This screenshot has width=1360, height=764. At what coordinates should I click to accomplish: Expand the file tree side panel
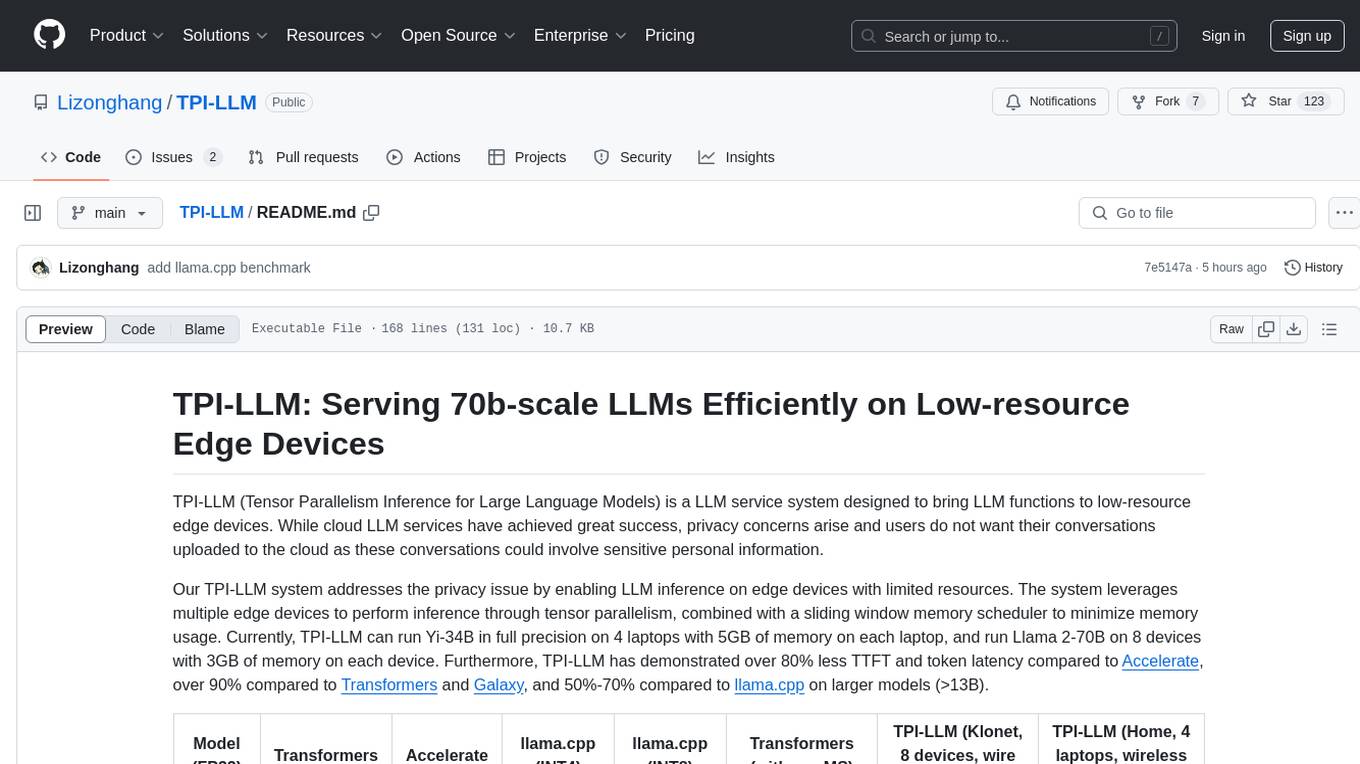33,213
